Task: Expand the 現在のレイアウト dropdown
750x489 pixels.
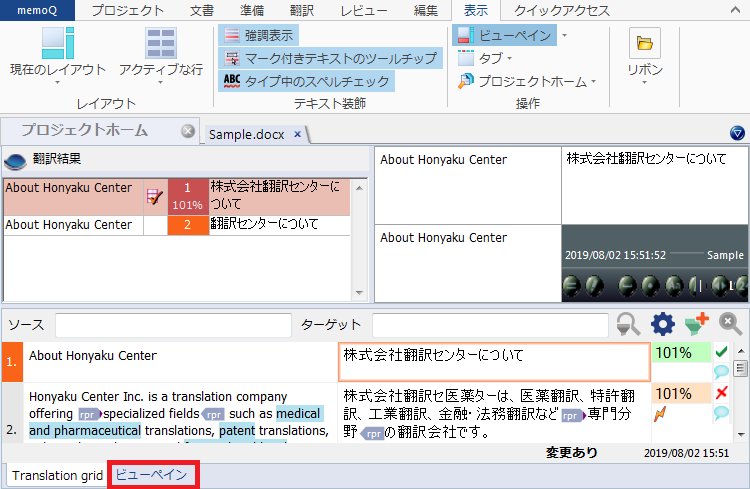Action: [x=57, y=69]
